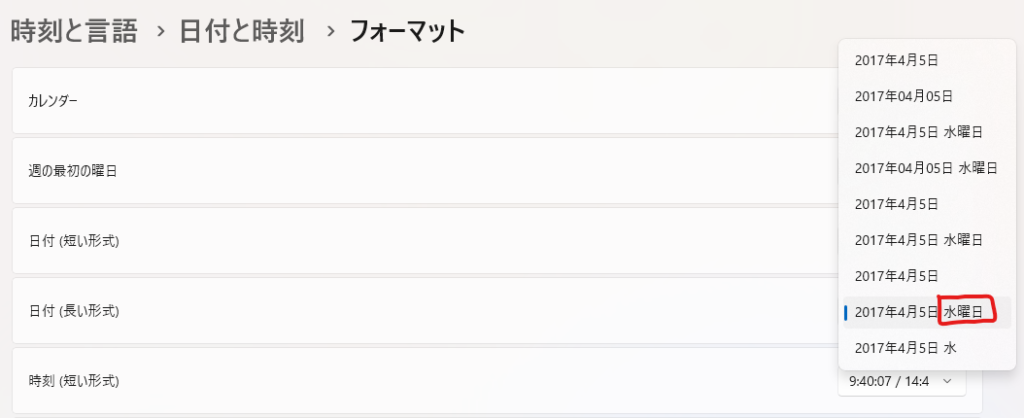Click the 時刻 (短い形式) row label
Viewport: 1024px width, 418px height.
(x=74, y=380)
